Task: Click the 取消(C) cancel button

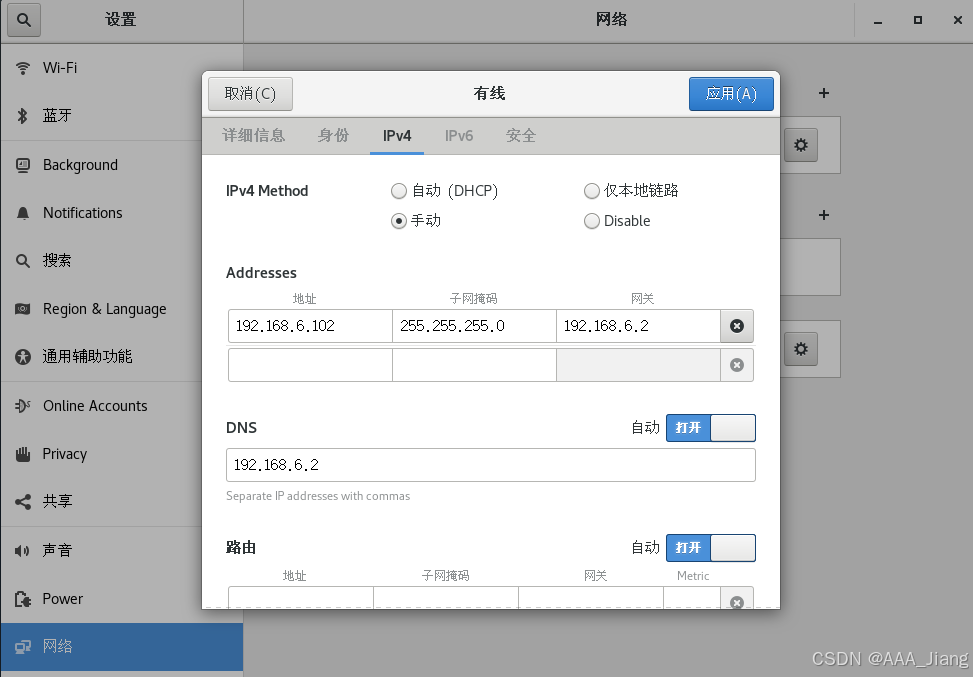Action: tap(250, 94)
